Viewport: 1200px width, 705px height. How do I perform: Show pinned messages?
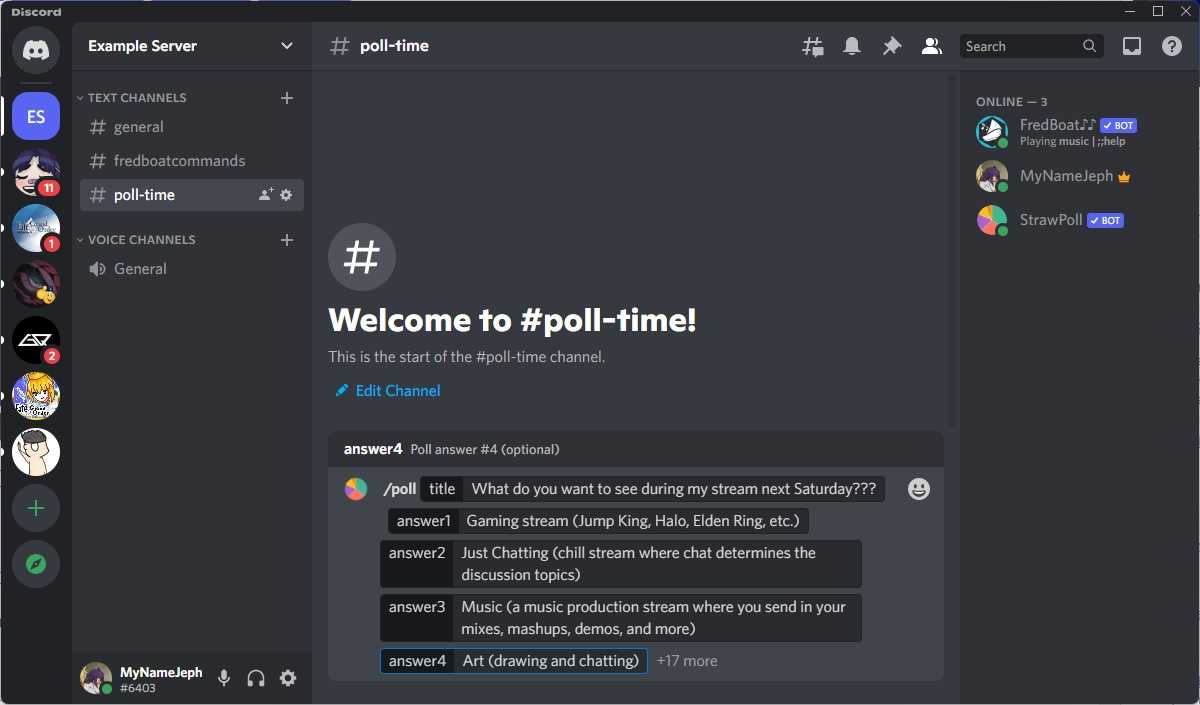click(x=891, y=46)
